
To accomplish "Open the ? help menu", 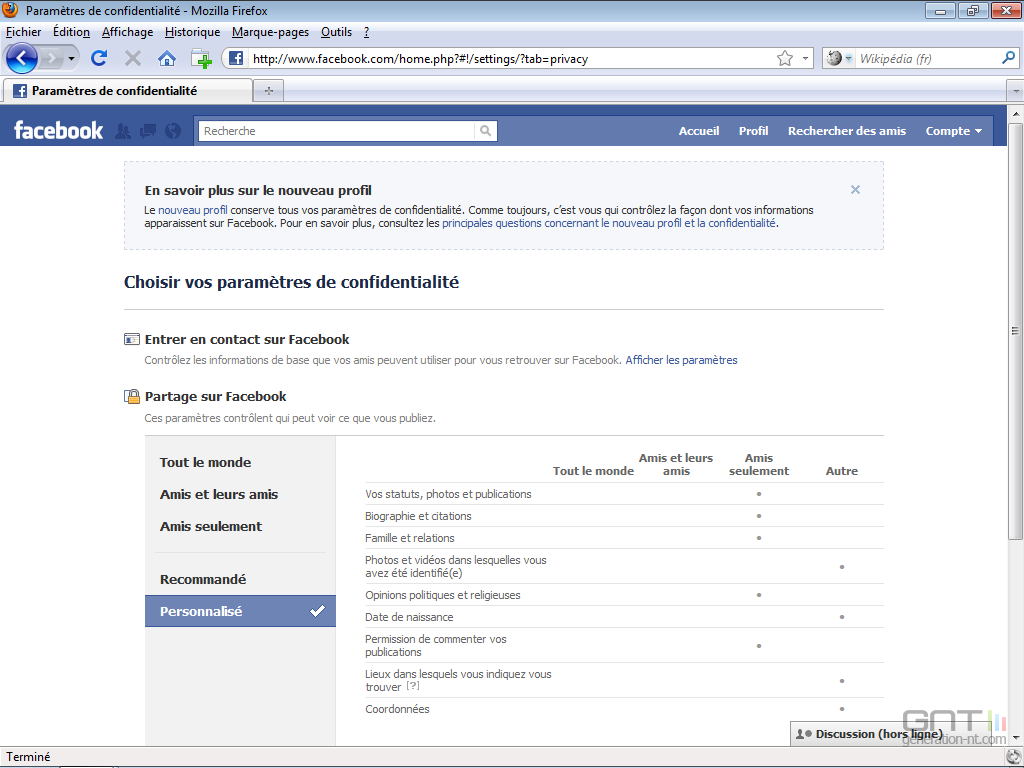I will click(366, 32).
